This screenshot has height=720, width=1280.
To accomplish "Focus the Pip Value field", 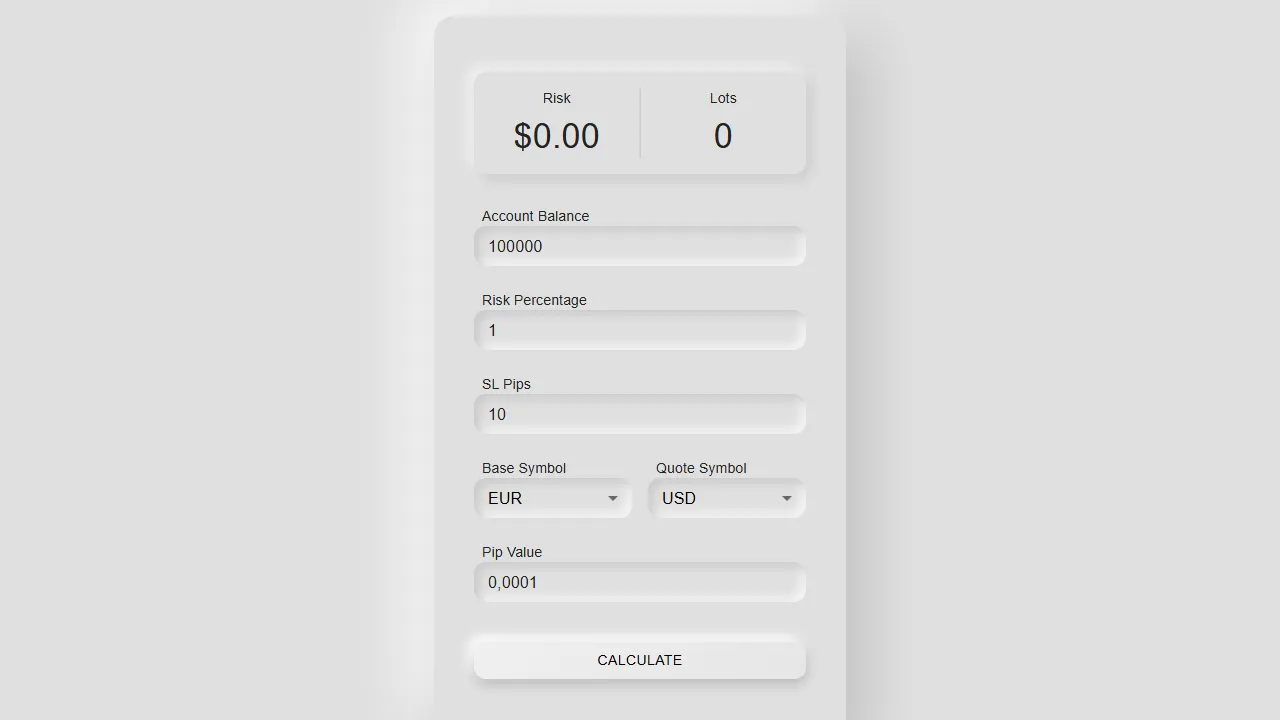I will [640, 582].
